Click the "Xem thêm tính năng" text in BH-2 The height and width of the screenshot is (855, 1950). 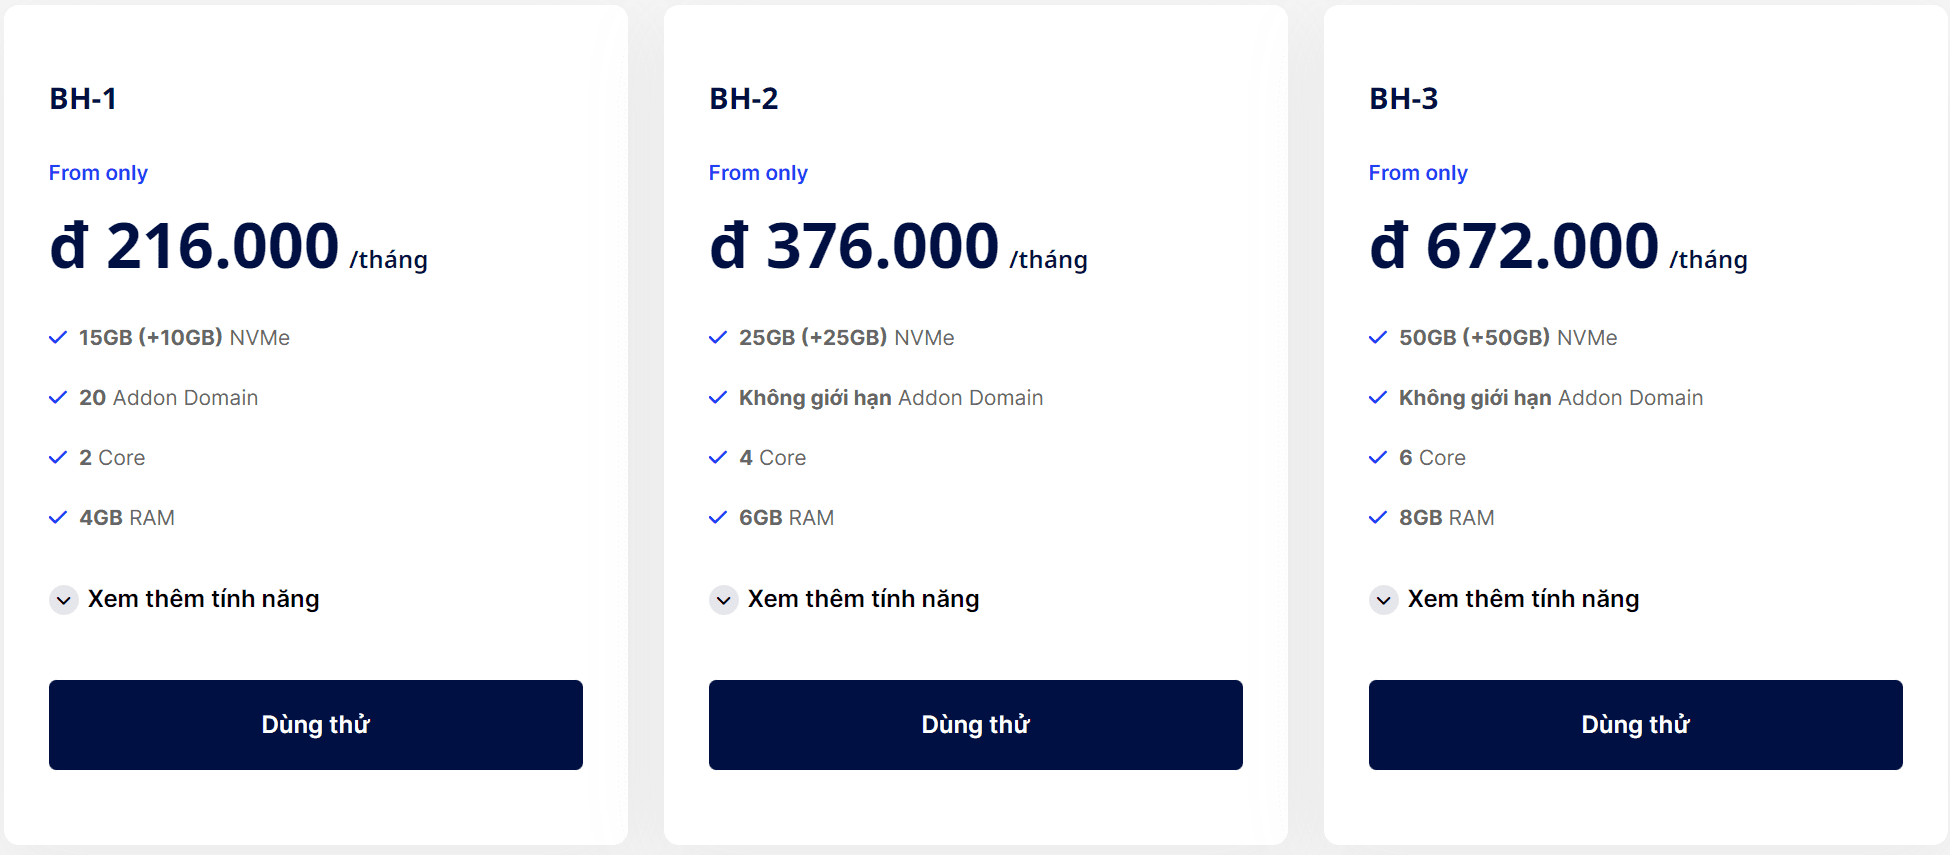point(863,599)
